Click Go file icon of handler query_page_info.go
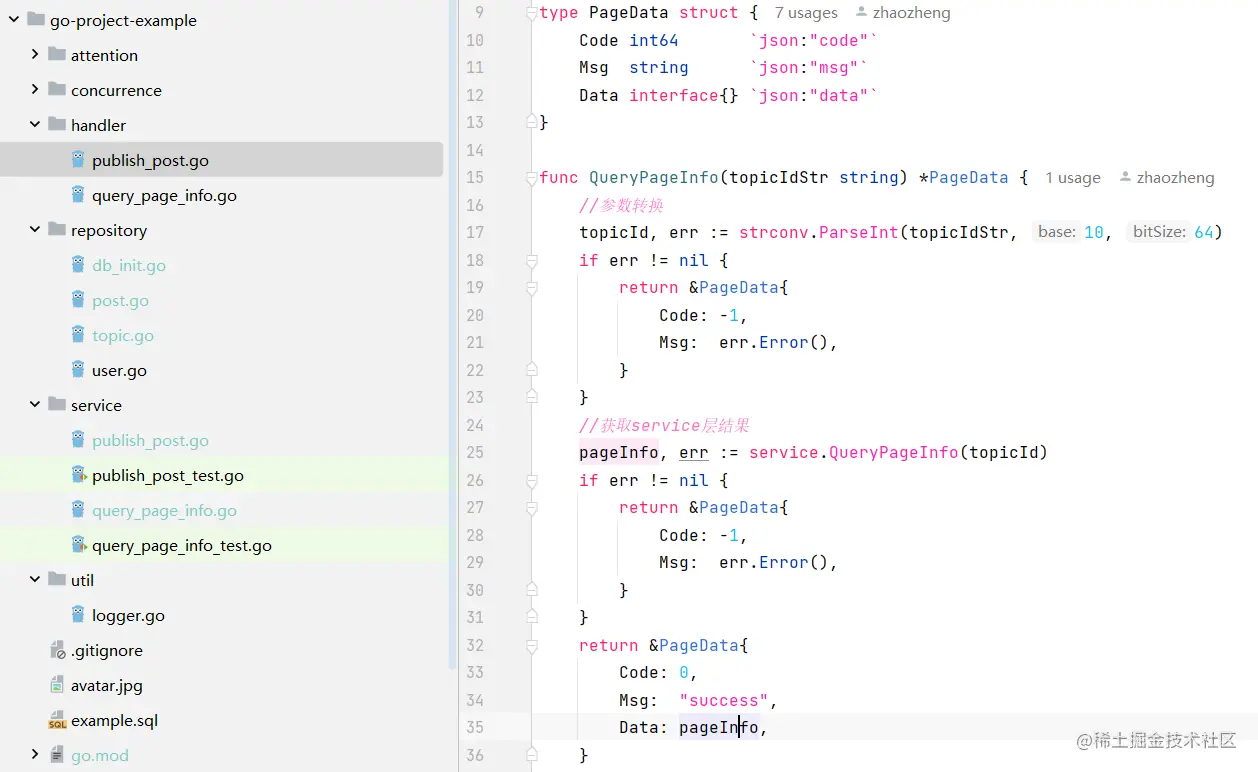Image resolution: width=1258 pixels, height=772 pixels. [78, 195]
